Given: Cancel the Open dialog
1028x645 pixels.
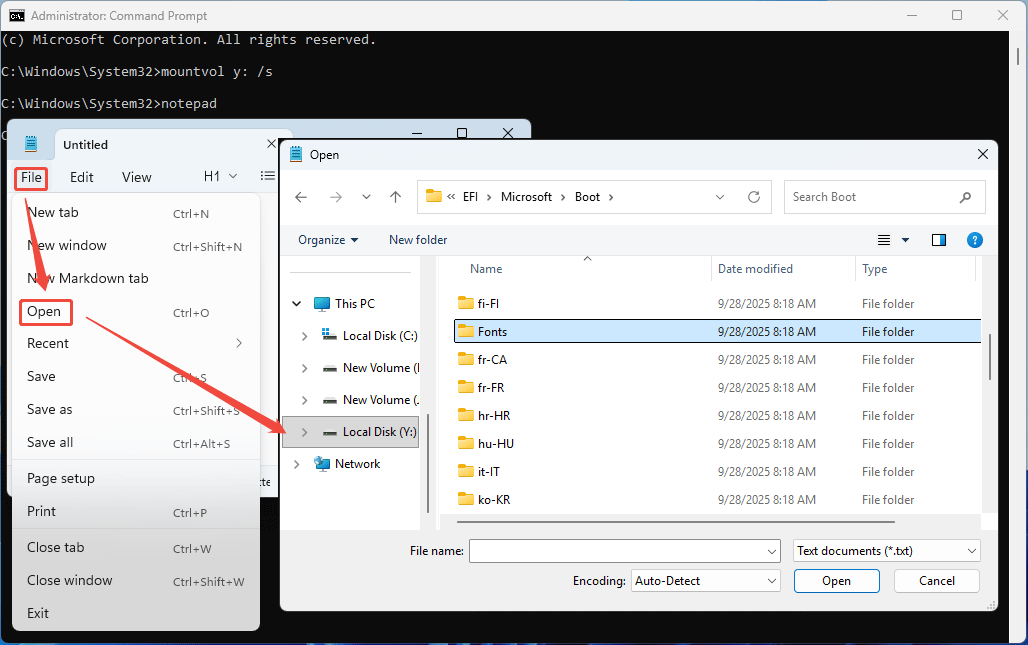Looking at the screenshot, I should pyautogui.click(x=936, y=580).
